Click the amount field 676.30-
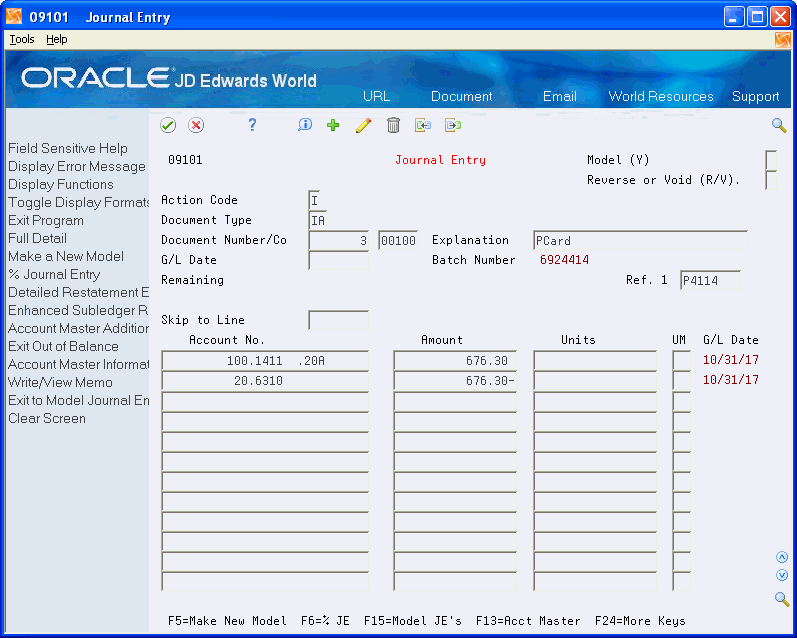Image resolution: width=797 pixels, height=638 pixels. 455,381
